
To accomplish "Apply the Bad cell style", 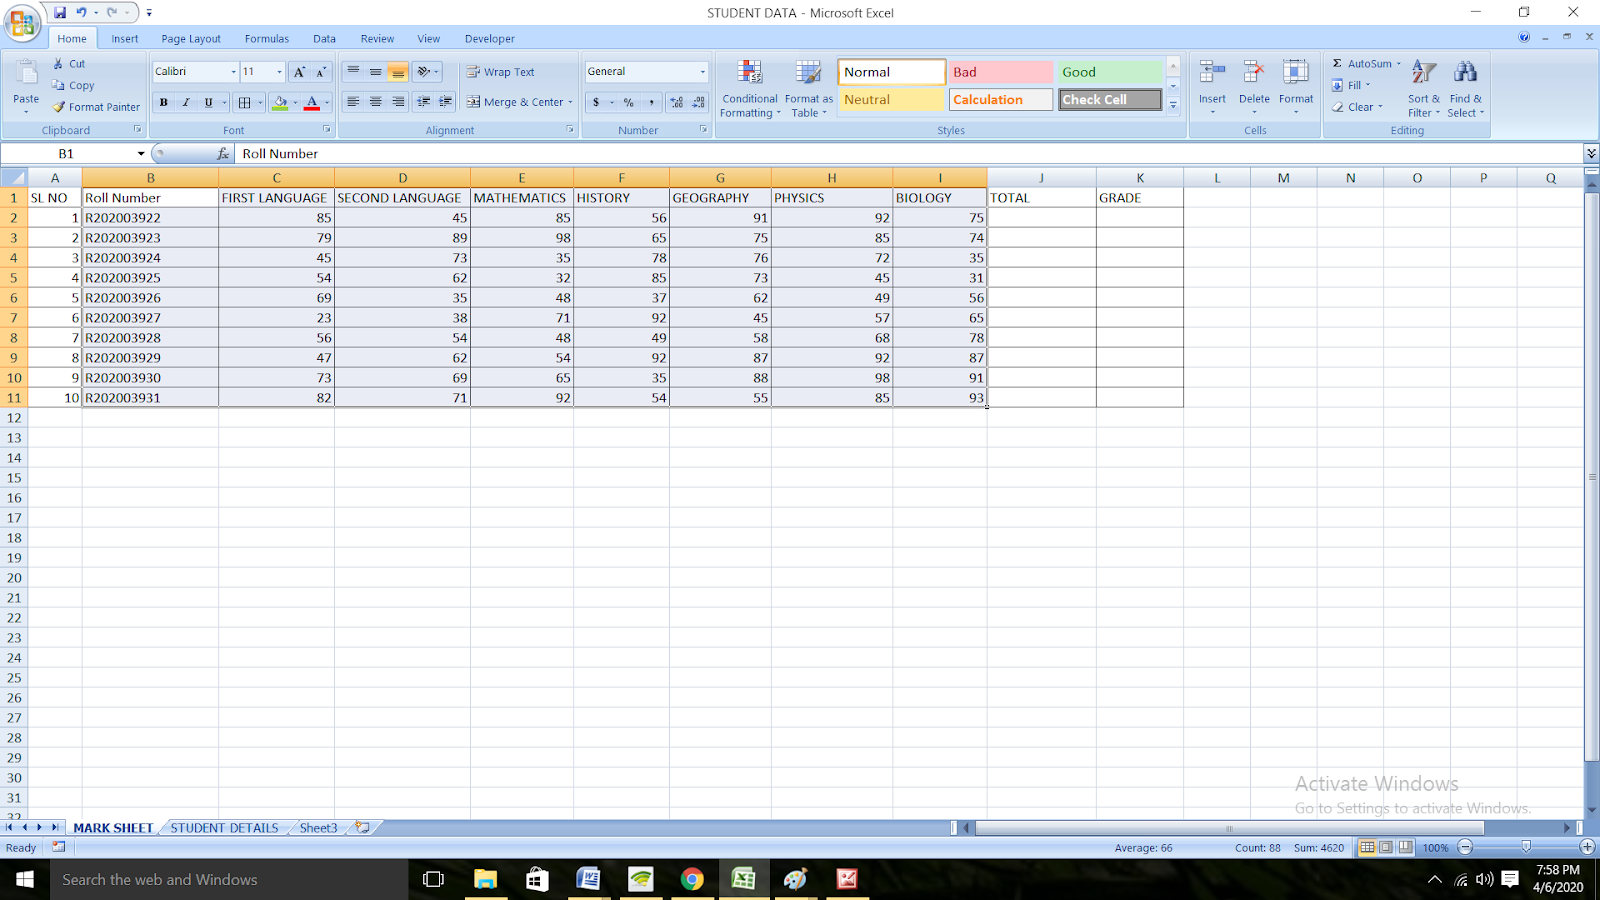I will (x=999, y=71).
